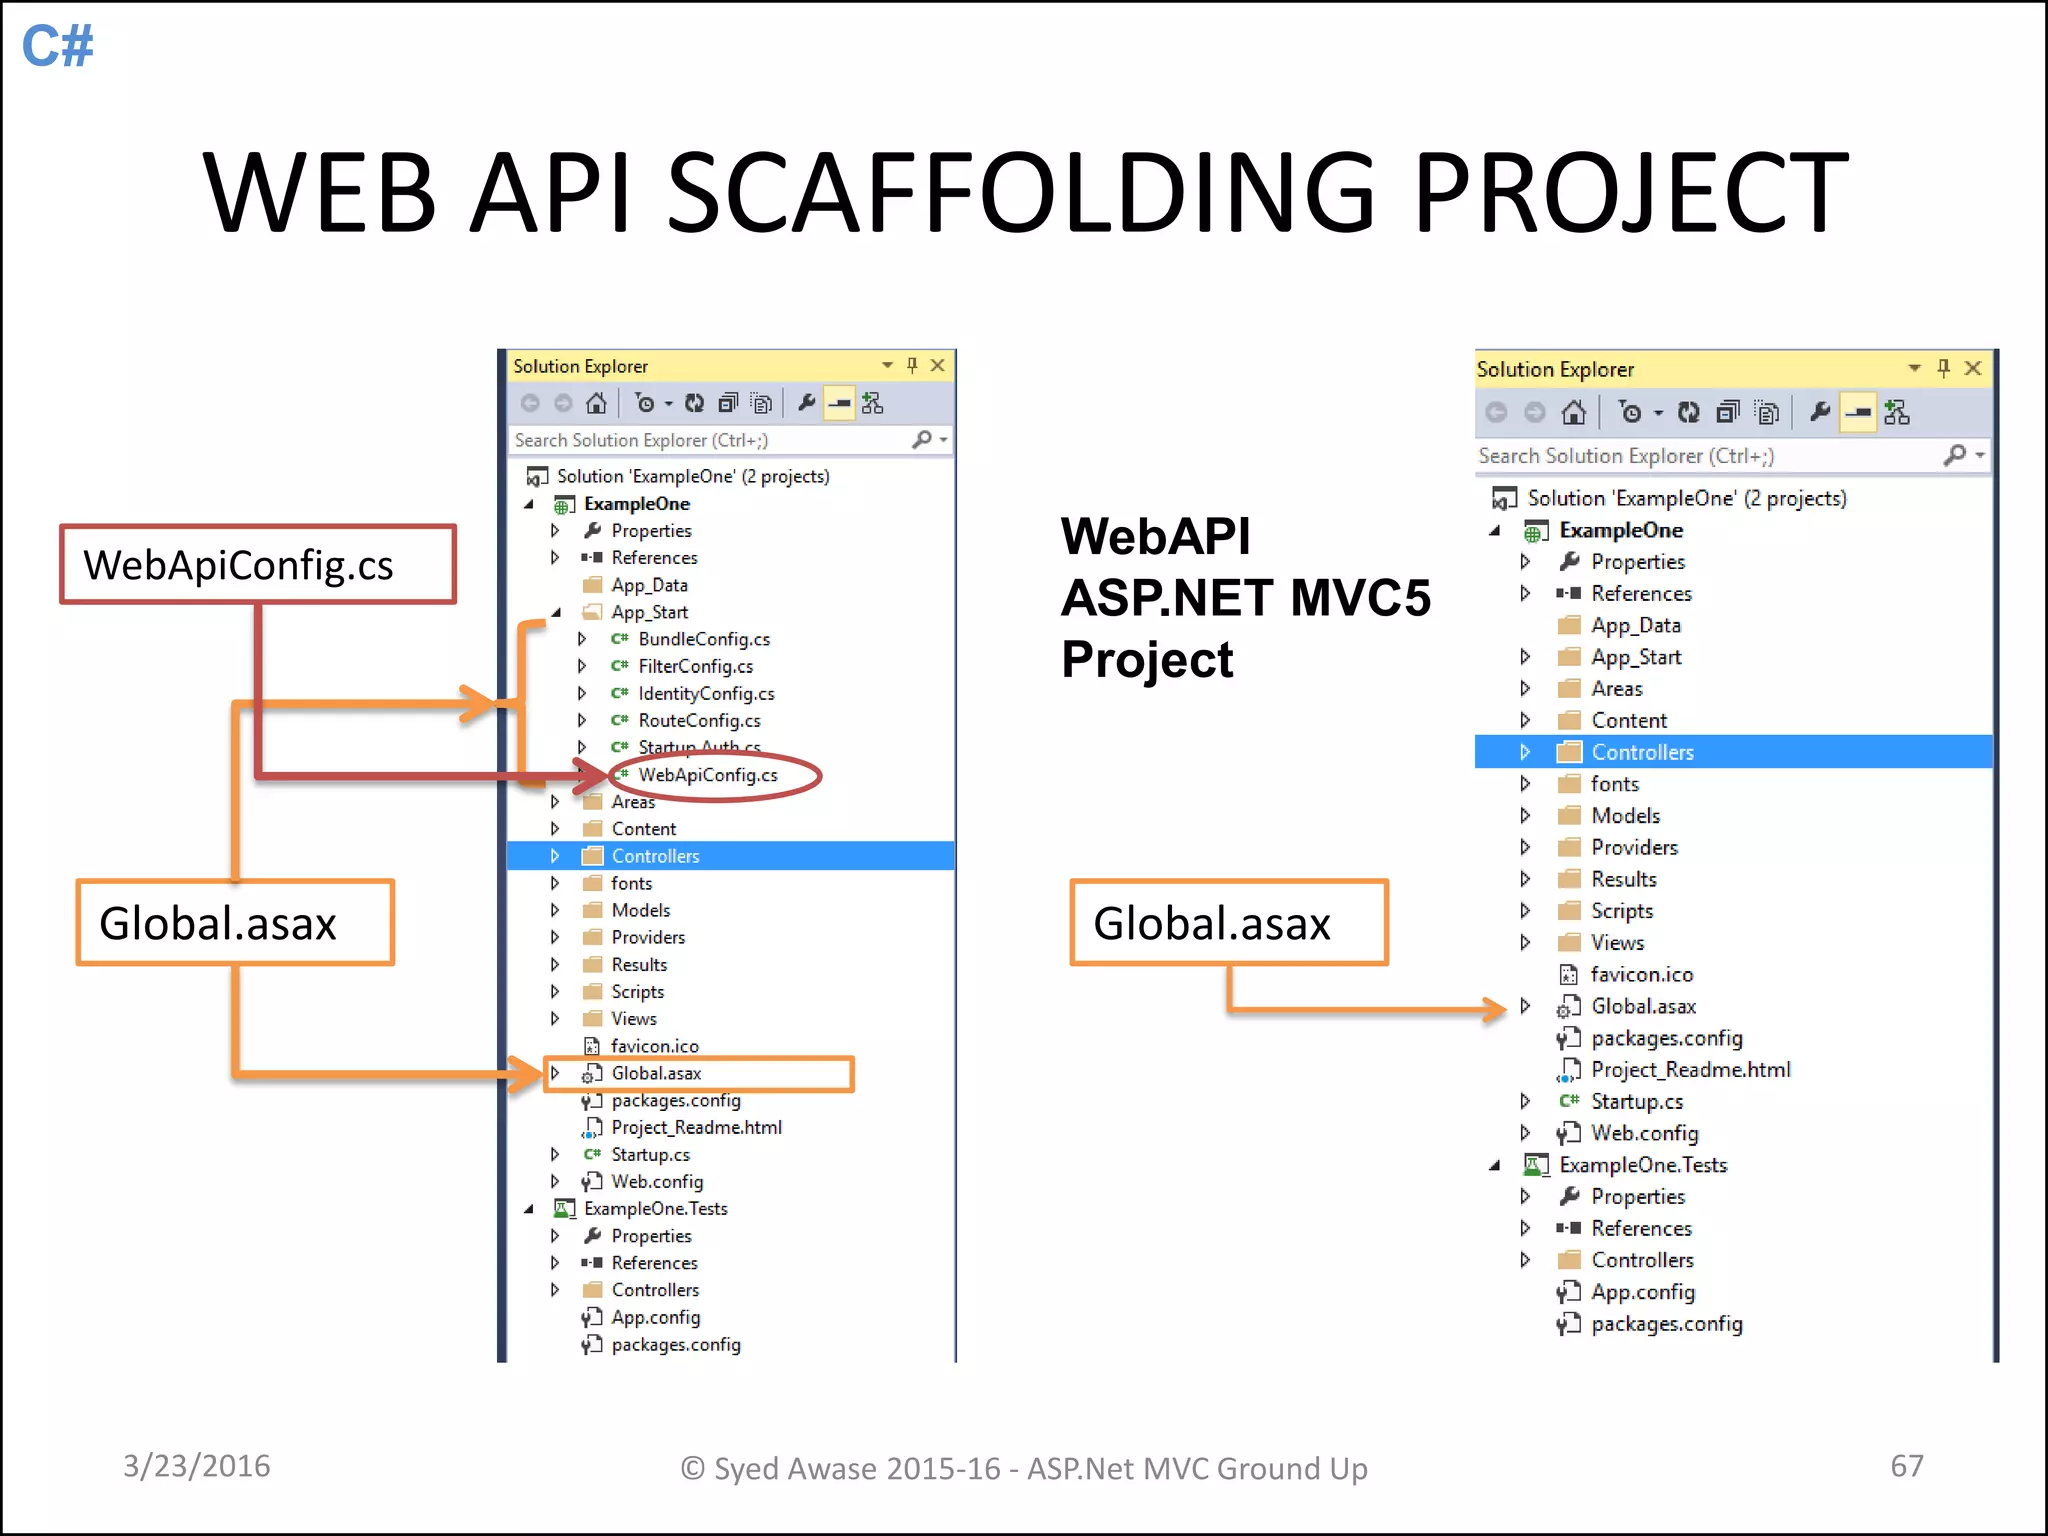Select App_Data folder in right tree
2048x1536 pixels.
[1636, 625]
